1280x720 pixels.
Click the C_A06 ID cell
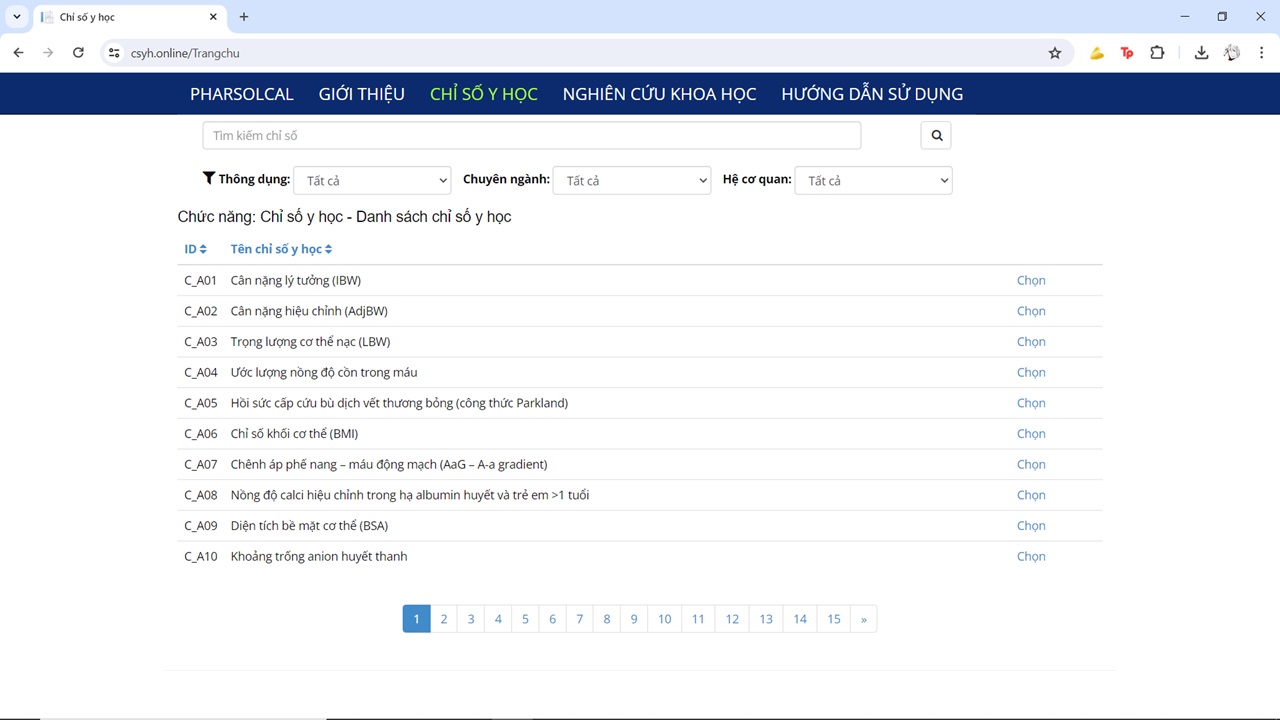tap(201, 434)
